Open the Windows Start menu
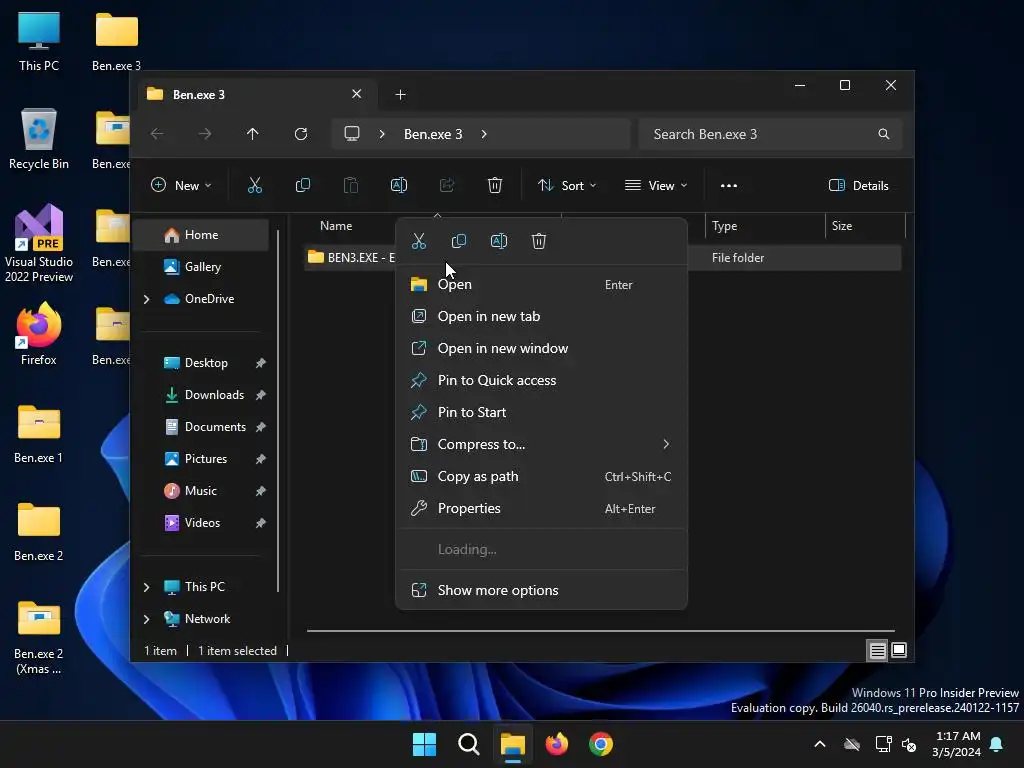Screen dimensions: 1024x768 (x=424, y=744)
